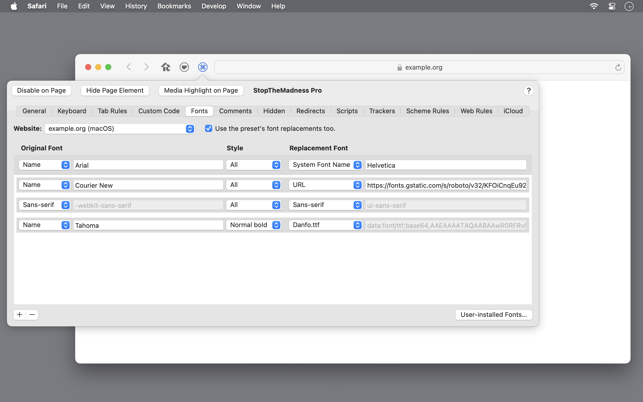Switch to the Keyboard tab
Image resolution: width=643 pixels, height=402 pixels.
(72, 111)
